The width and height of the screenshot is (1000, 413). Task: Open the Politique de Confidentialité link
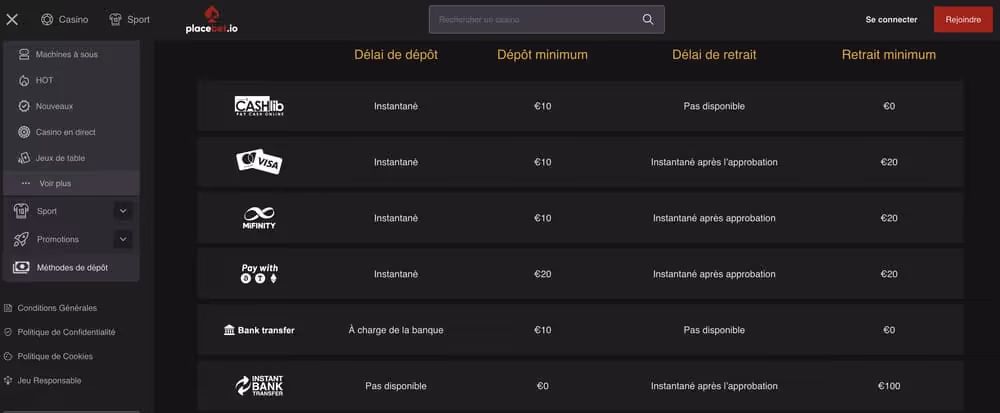66,332
